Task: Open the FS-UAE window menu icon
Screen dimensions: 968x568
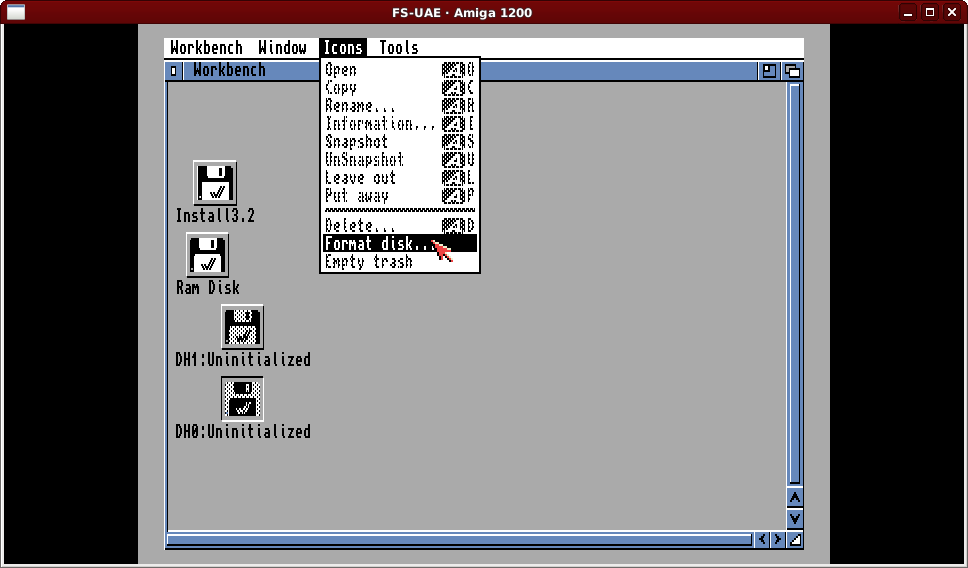Action: [x=15, y=12]
